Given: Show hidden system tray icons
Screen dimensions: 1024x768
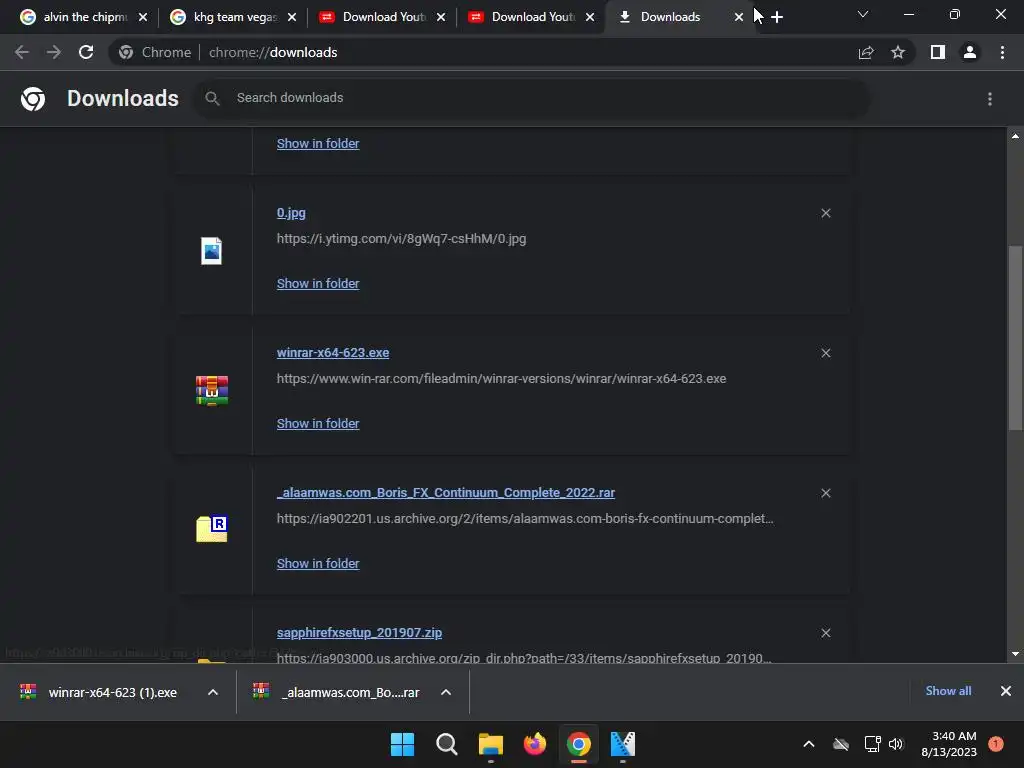Looking at the screenshot, I should [808, 744].
